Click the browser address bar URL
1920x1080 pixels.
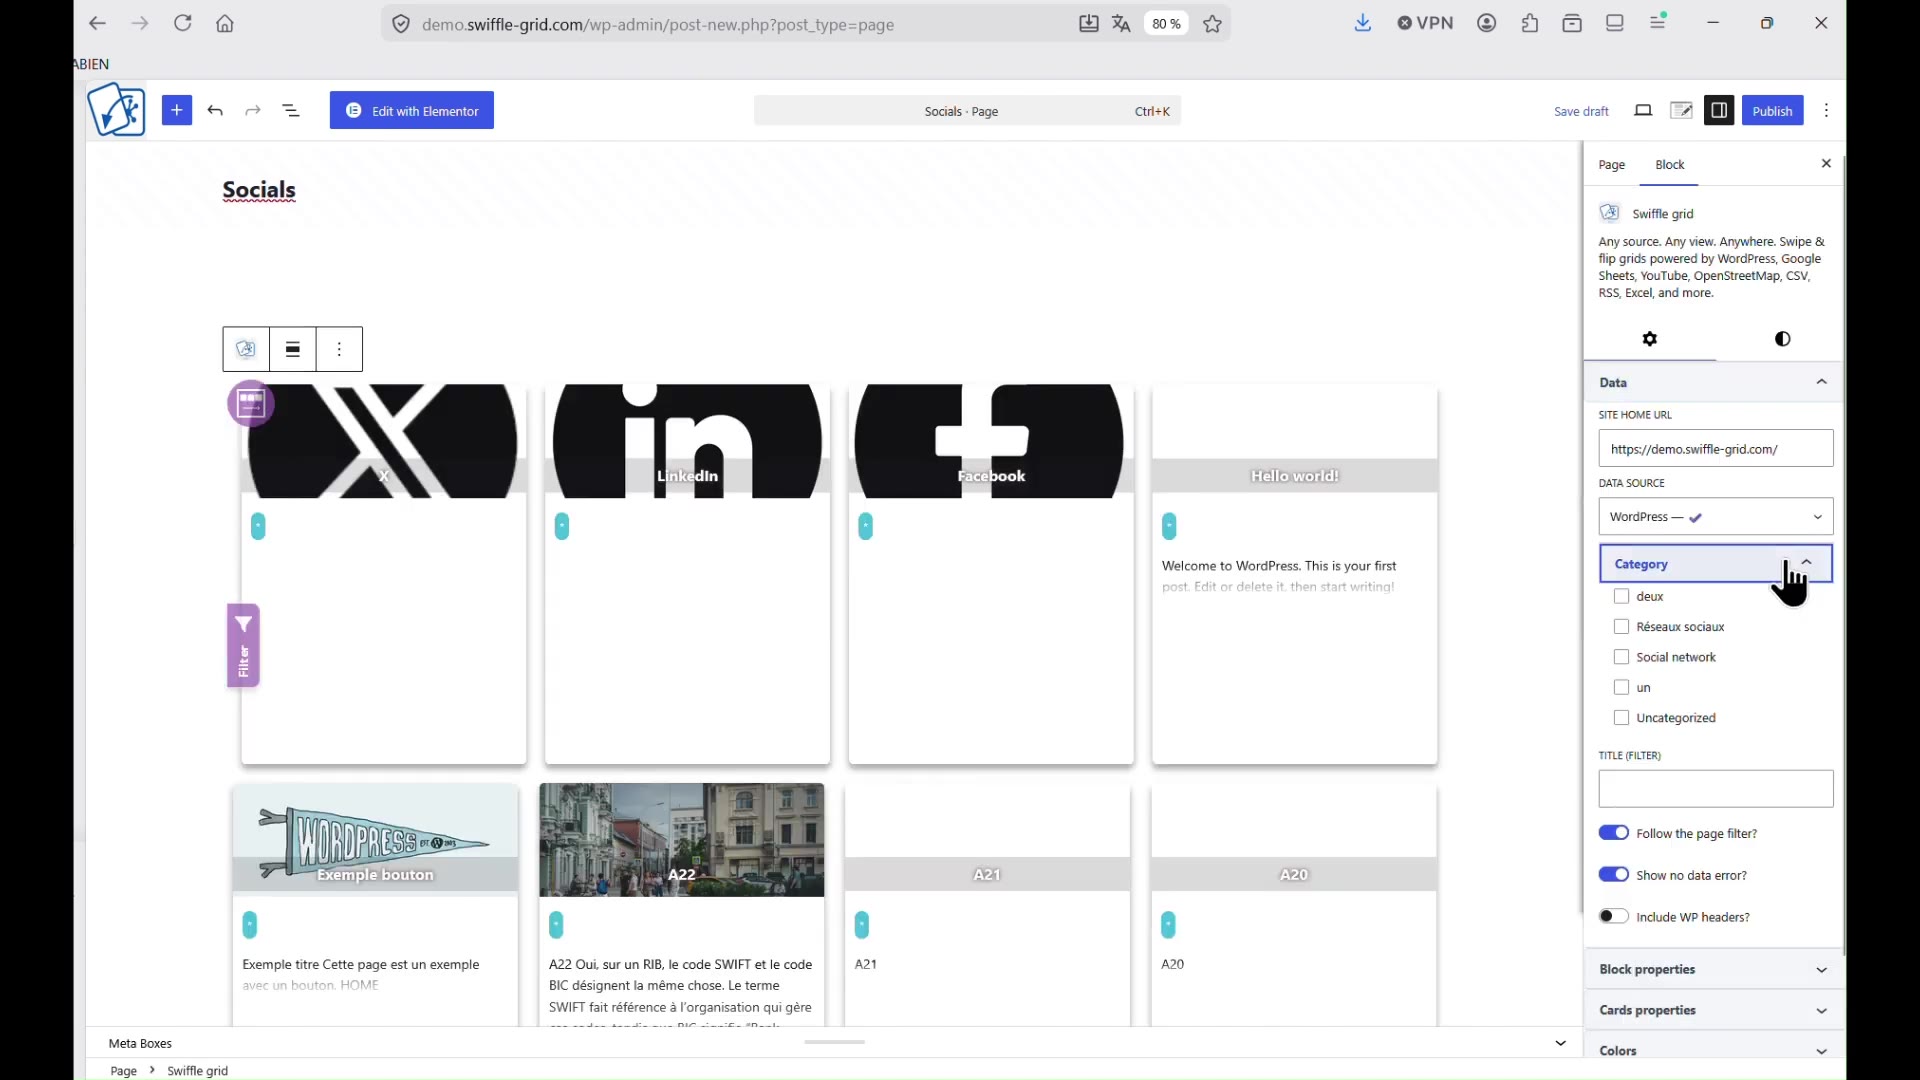tap(658, 25)
